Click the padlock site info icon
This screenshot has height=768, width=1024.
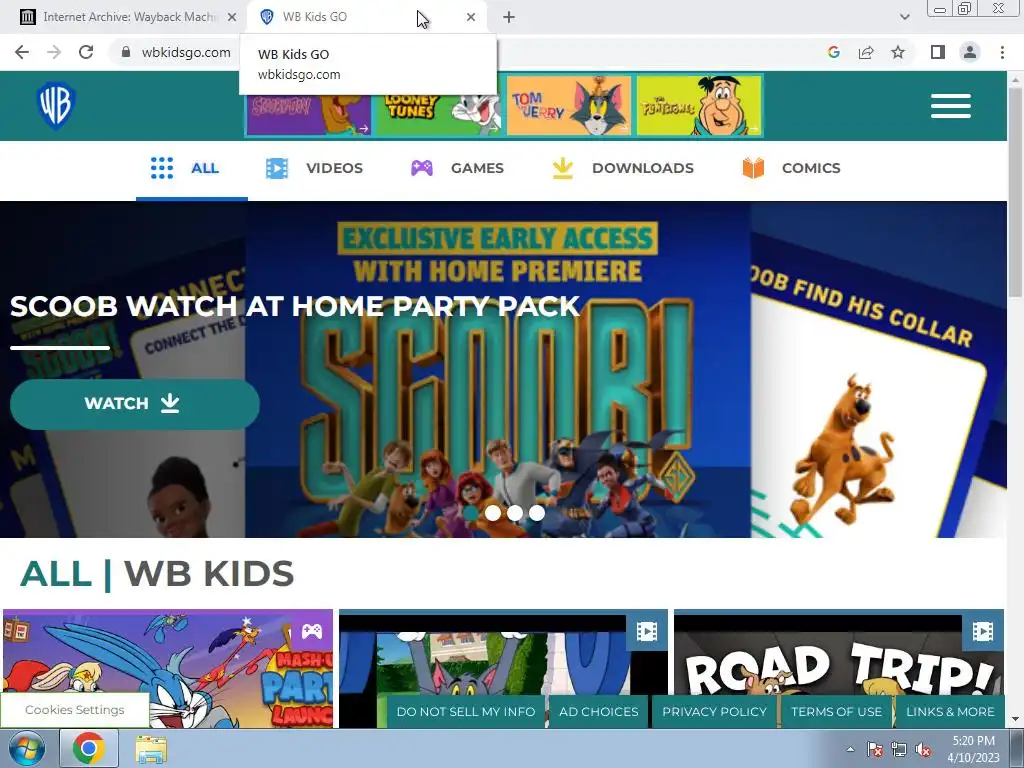pyautogui.click(x=126, y=52)
